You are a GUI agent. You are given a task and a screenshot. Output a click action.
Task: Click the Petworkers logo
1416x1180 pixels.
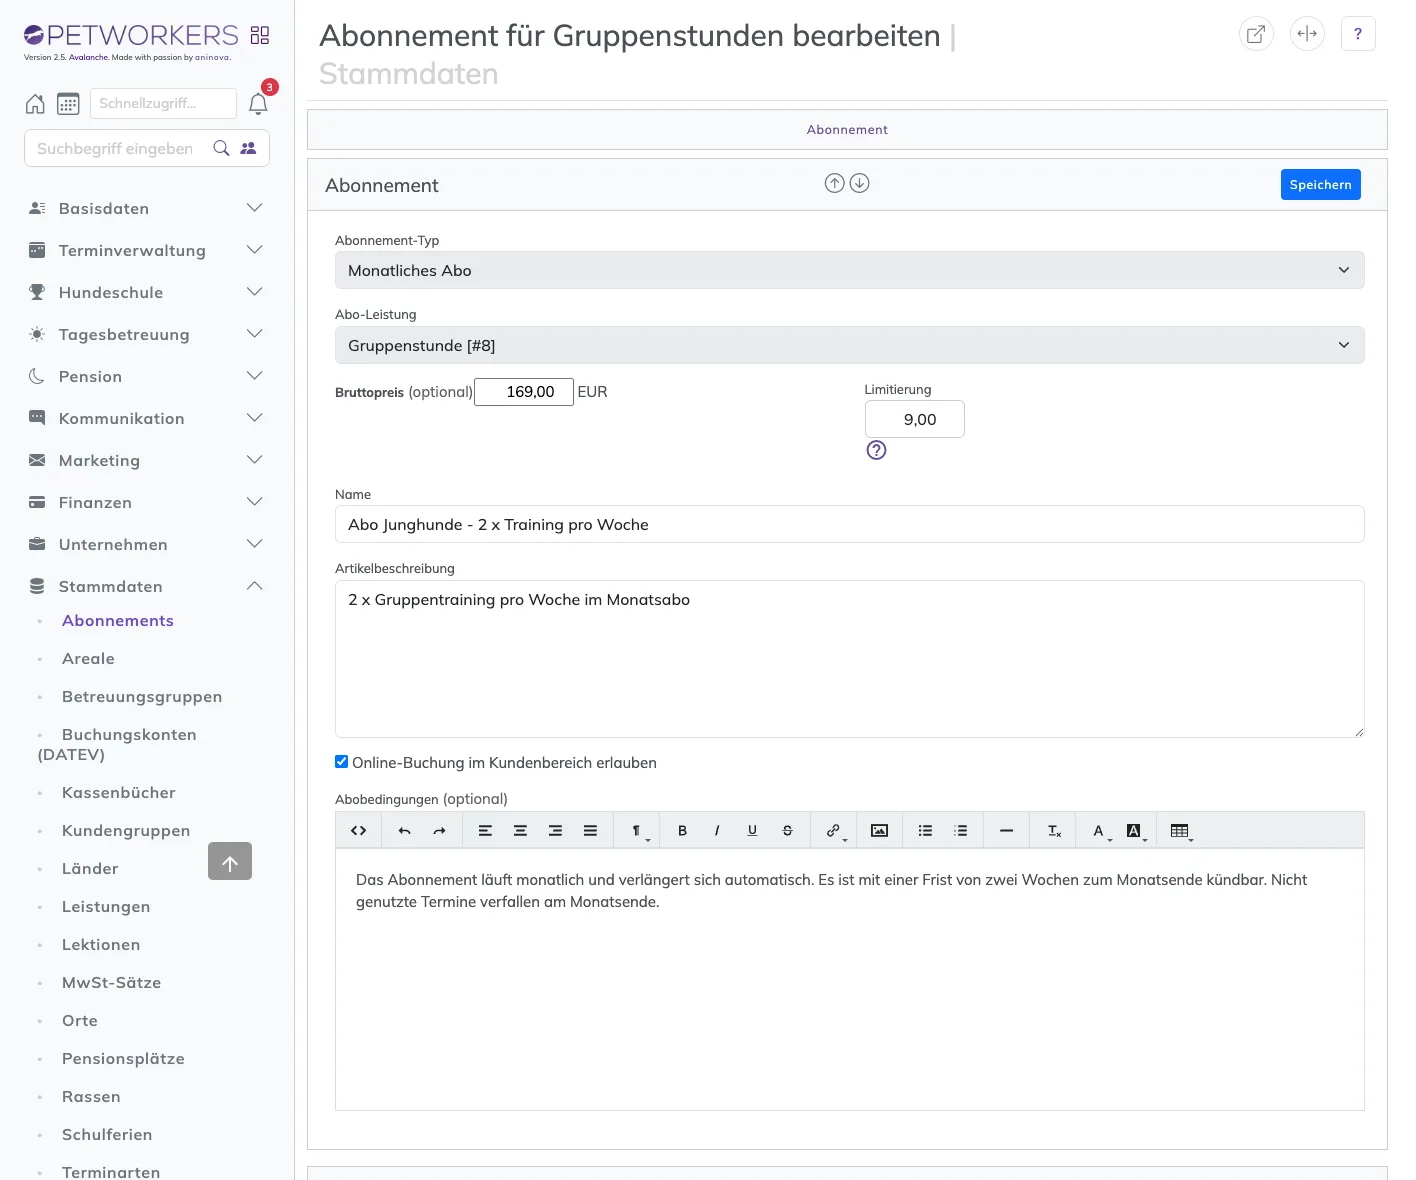coord(131,36)
